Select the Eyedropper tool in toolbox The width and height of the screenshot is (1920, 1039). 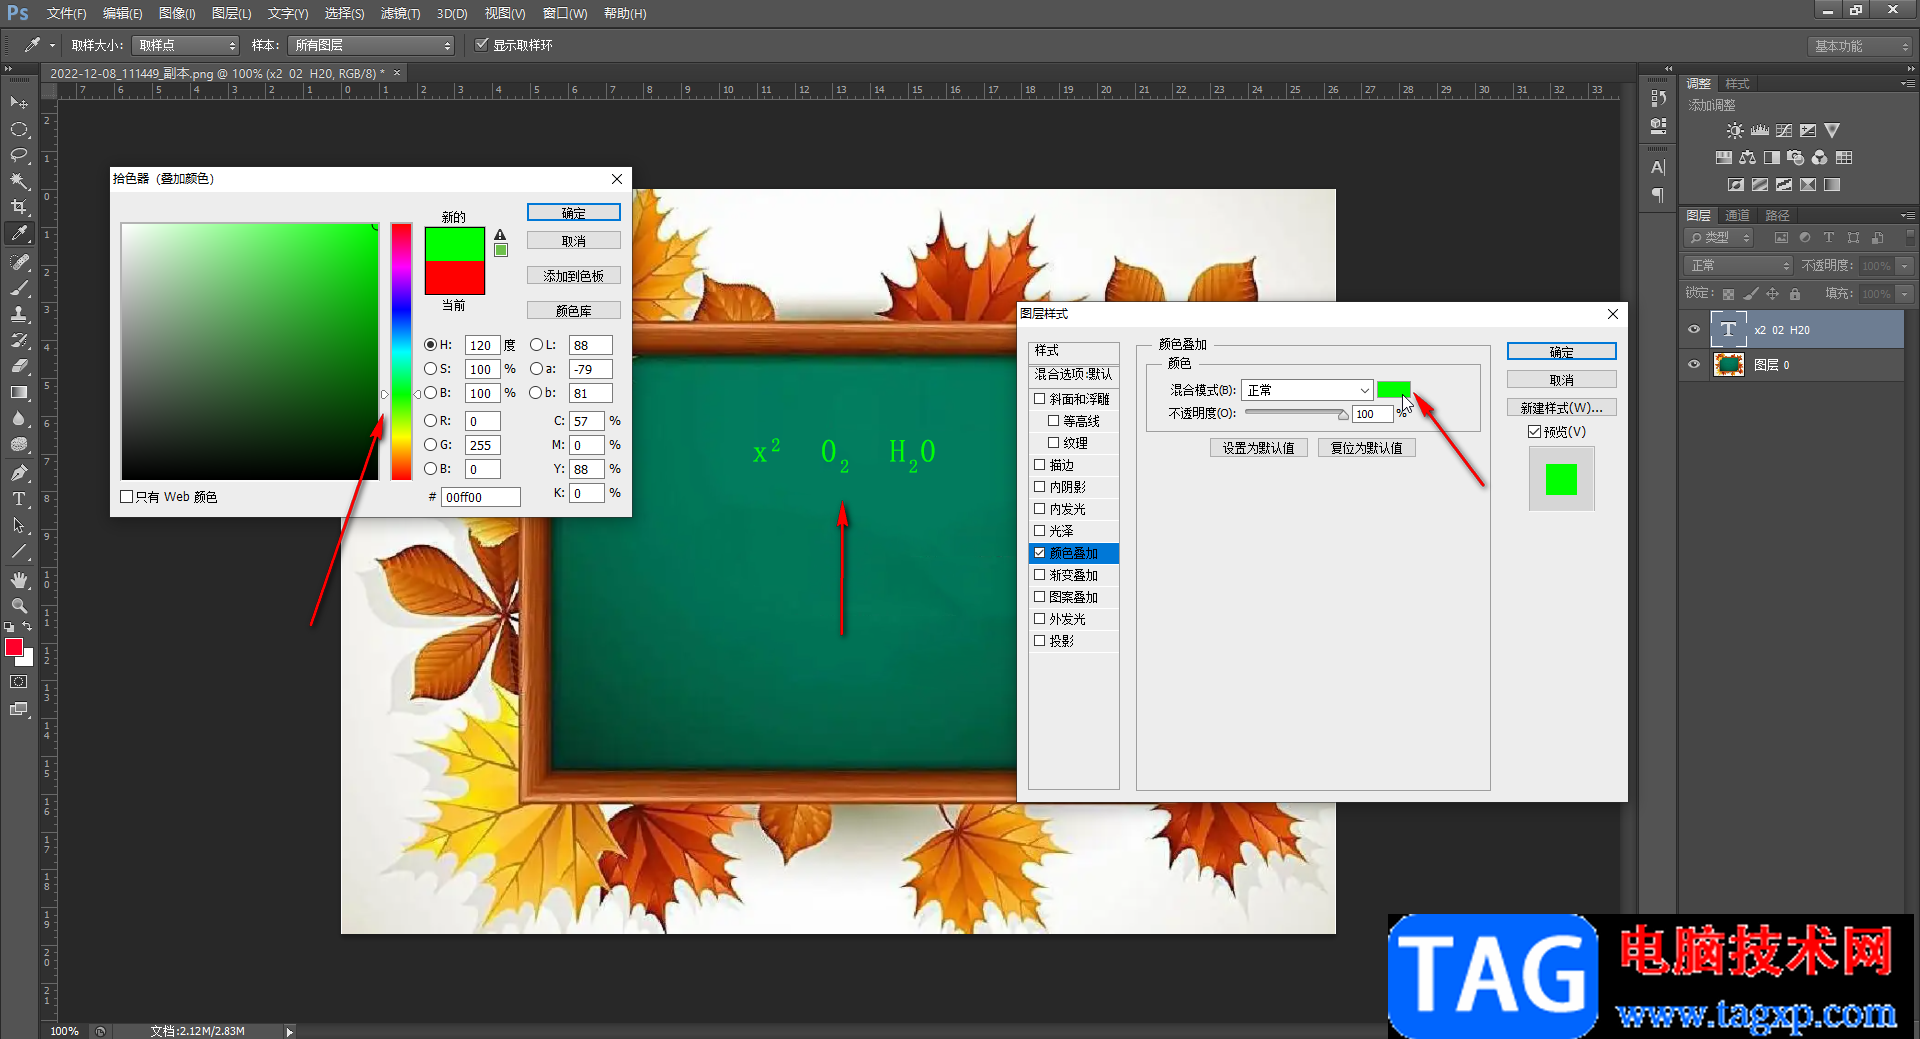coord(19,233)
